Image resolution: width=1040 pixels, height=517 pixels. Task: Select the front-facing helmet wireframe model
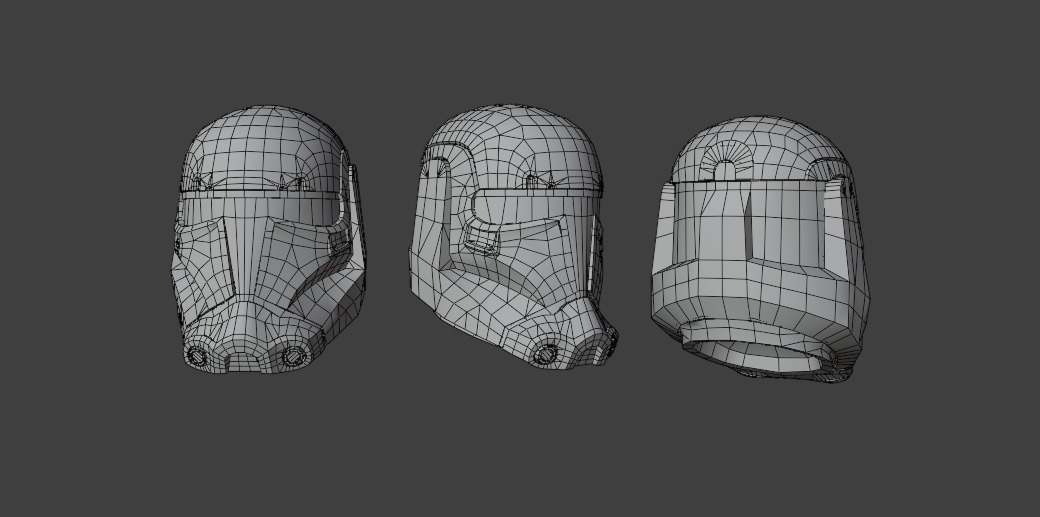click(x=268, y=239)
